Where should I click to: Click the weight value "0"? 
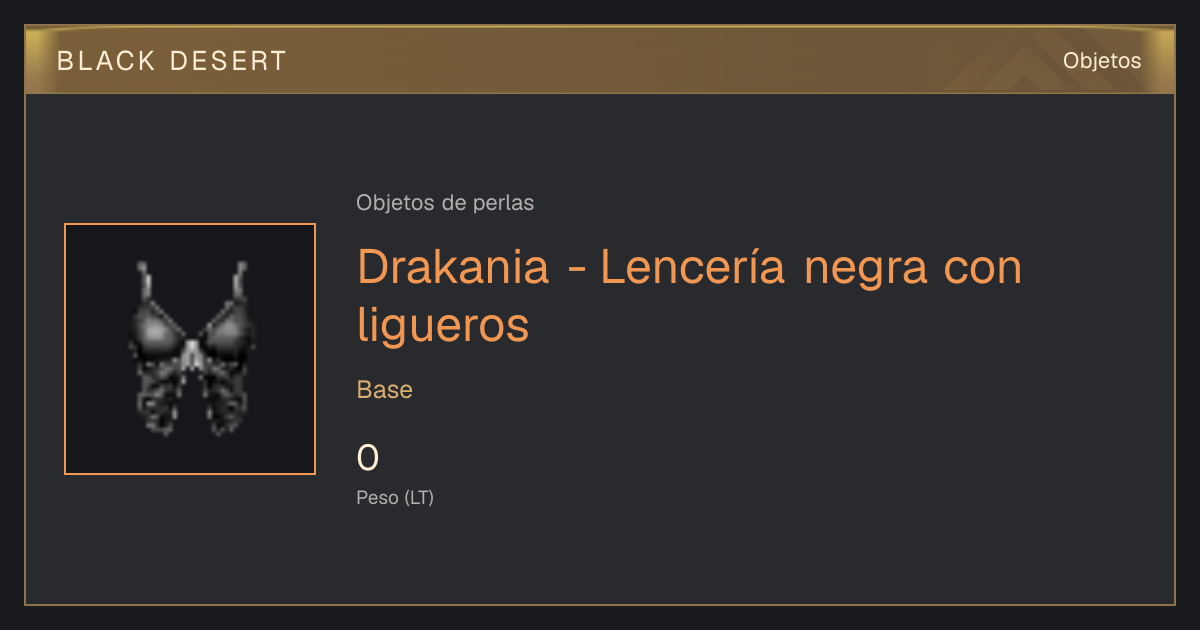point(368,458)
